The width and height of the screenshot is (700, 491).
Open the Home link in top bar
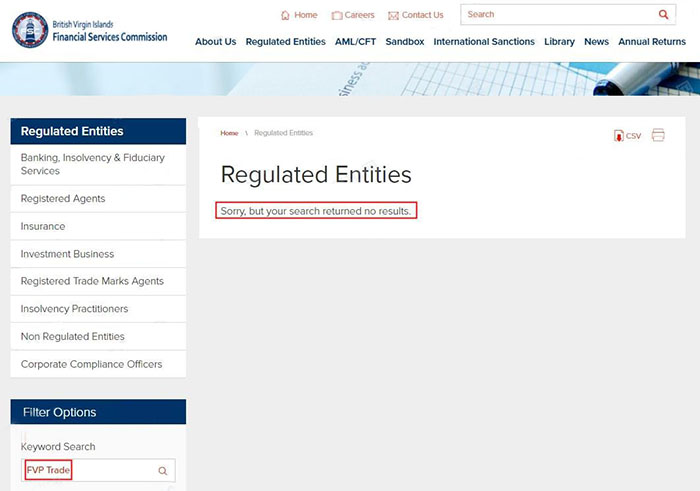point(299,15)
